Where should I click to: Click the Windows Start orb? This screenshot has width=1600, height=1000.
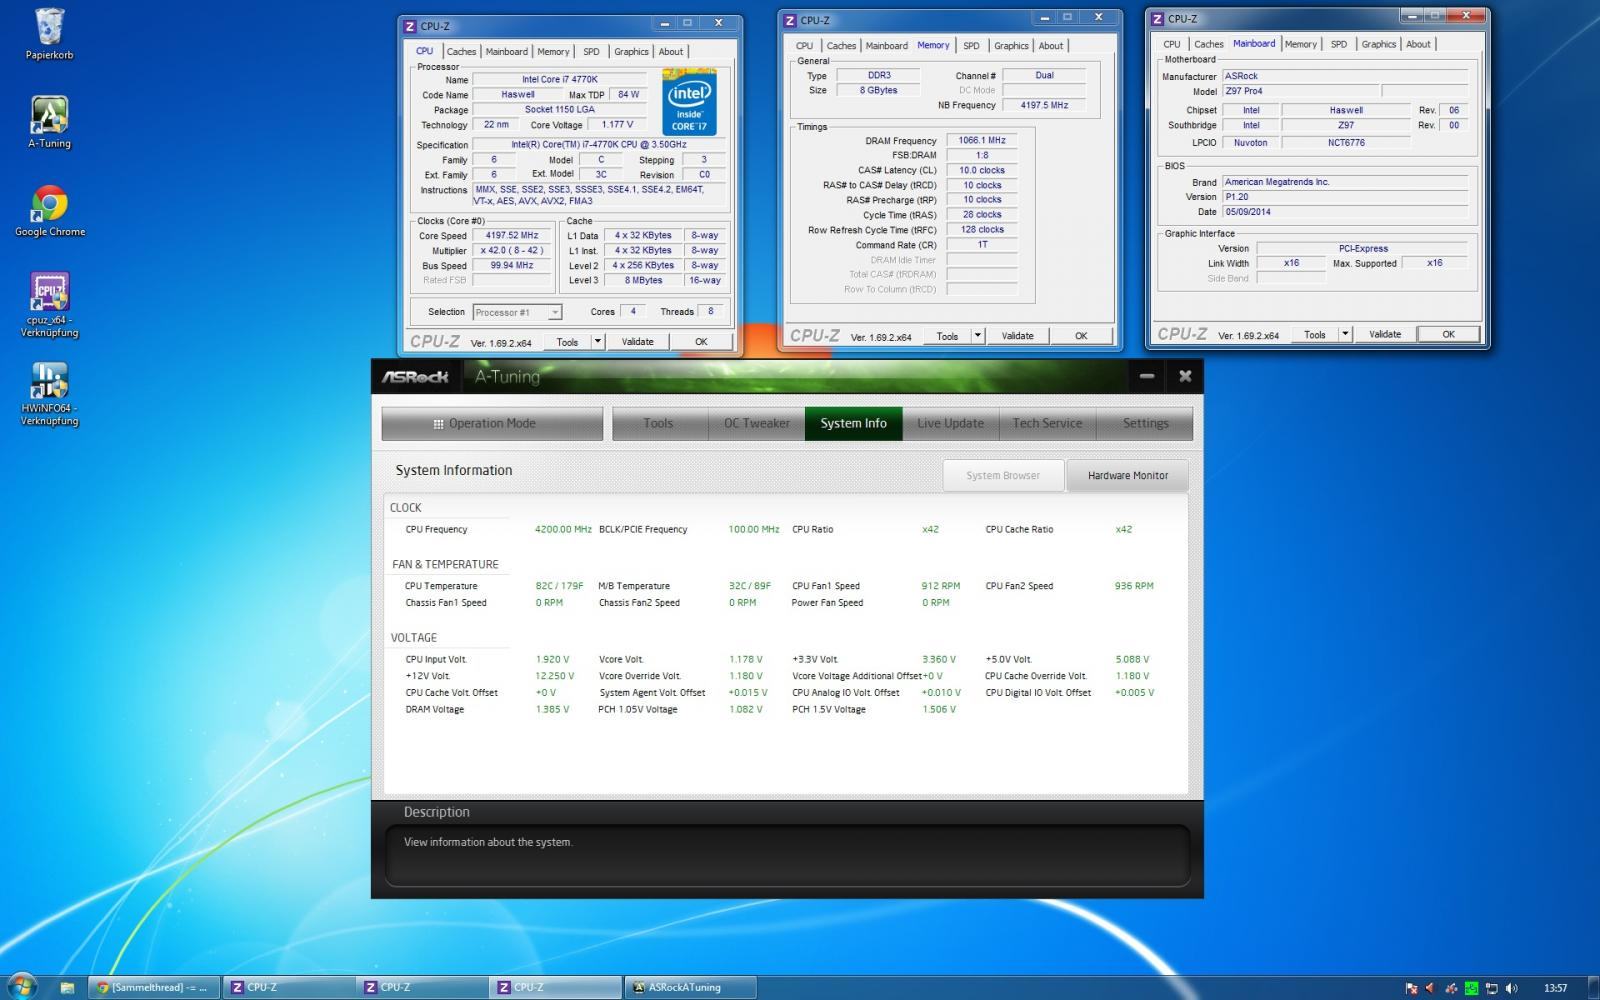20,986
